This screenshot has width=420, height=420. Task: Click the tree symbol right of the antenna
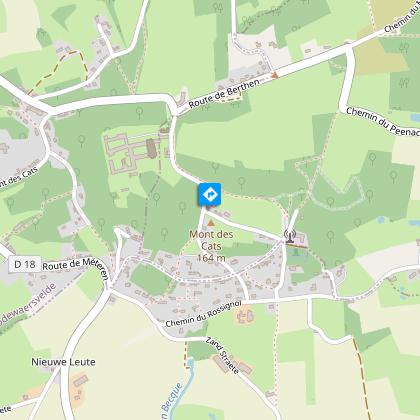[330, 236]
